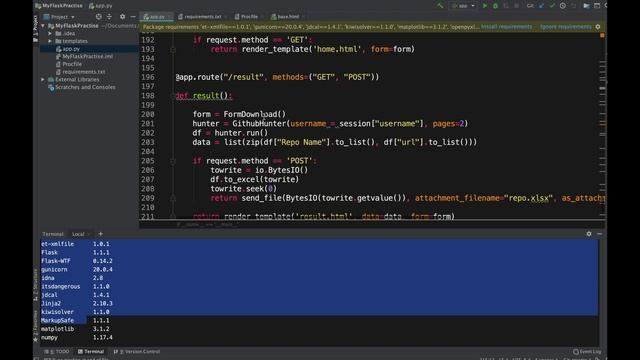Open the run configuration 'app' dropdown
Image resolution: width=640 pixels, height=360 pixels.
pyautogui.click(x=462, y=6)
